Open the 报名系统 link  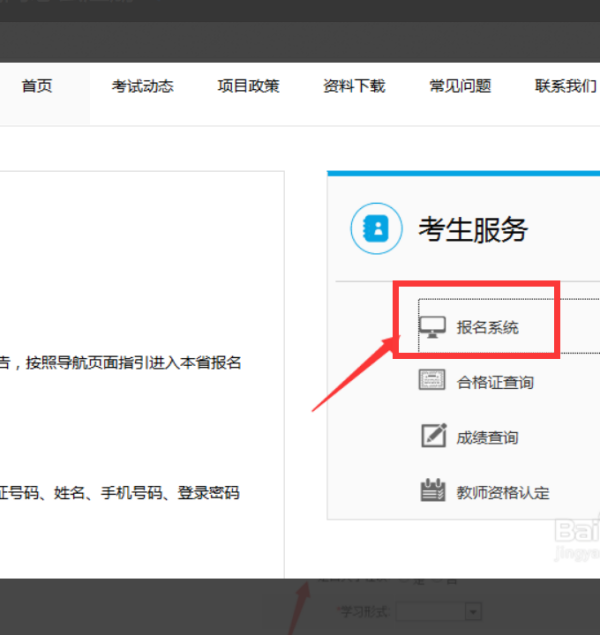point(487,327)
